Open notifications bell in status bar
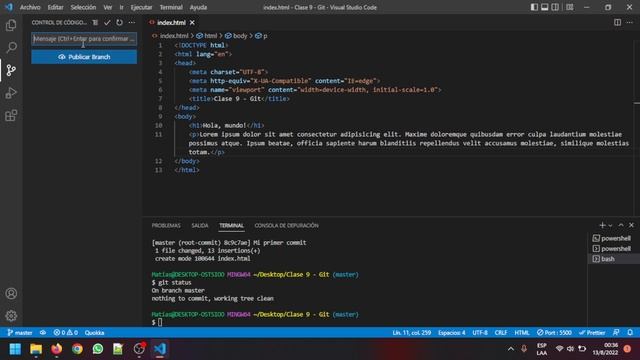Image resolution: width=640 pixels, height=360 pixels. click(630, 333)
